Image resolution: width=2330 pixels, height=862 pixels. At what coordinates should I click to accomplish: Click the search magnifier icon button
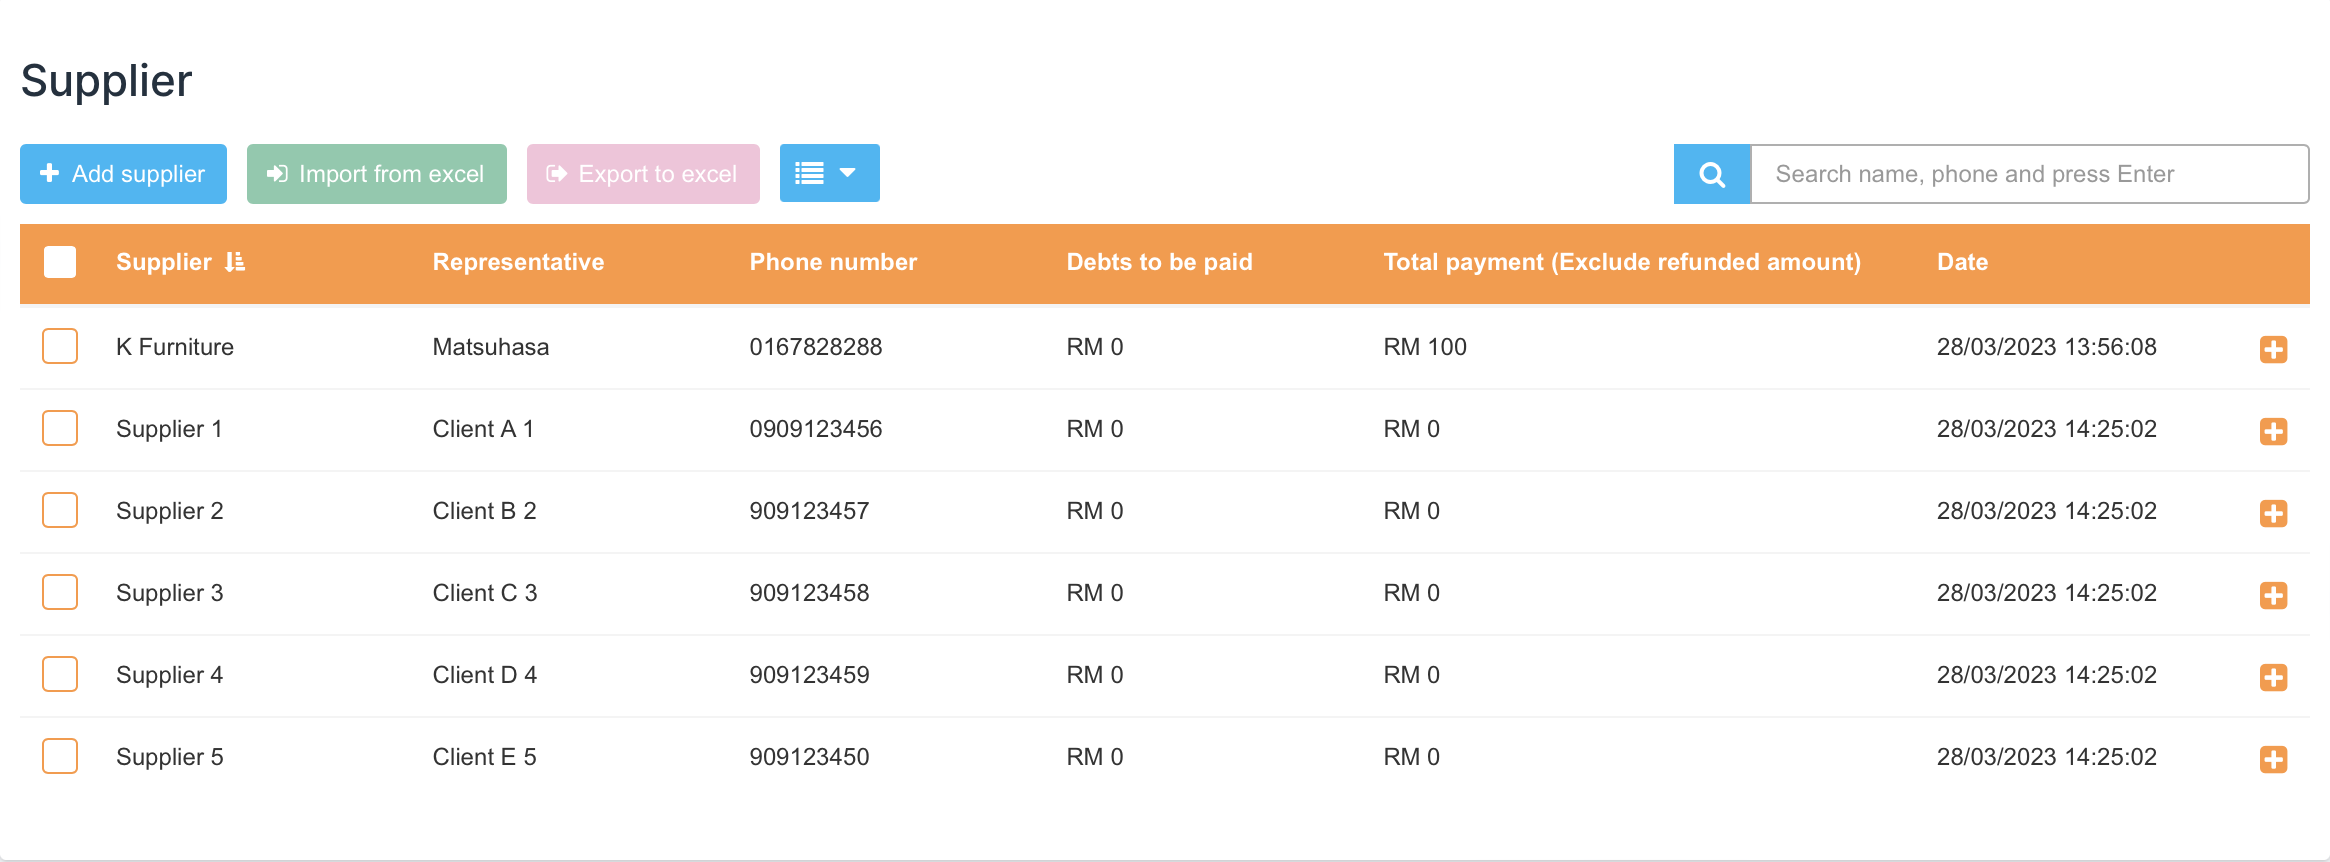1711,174
